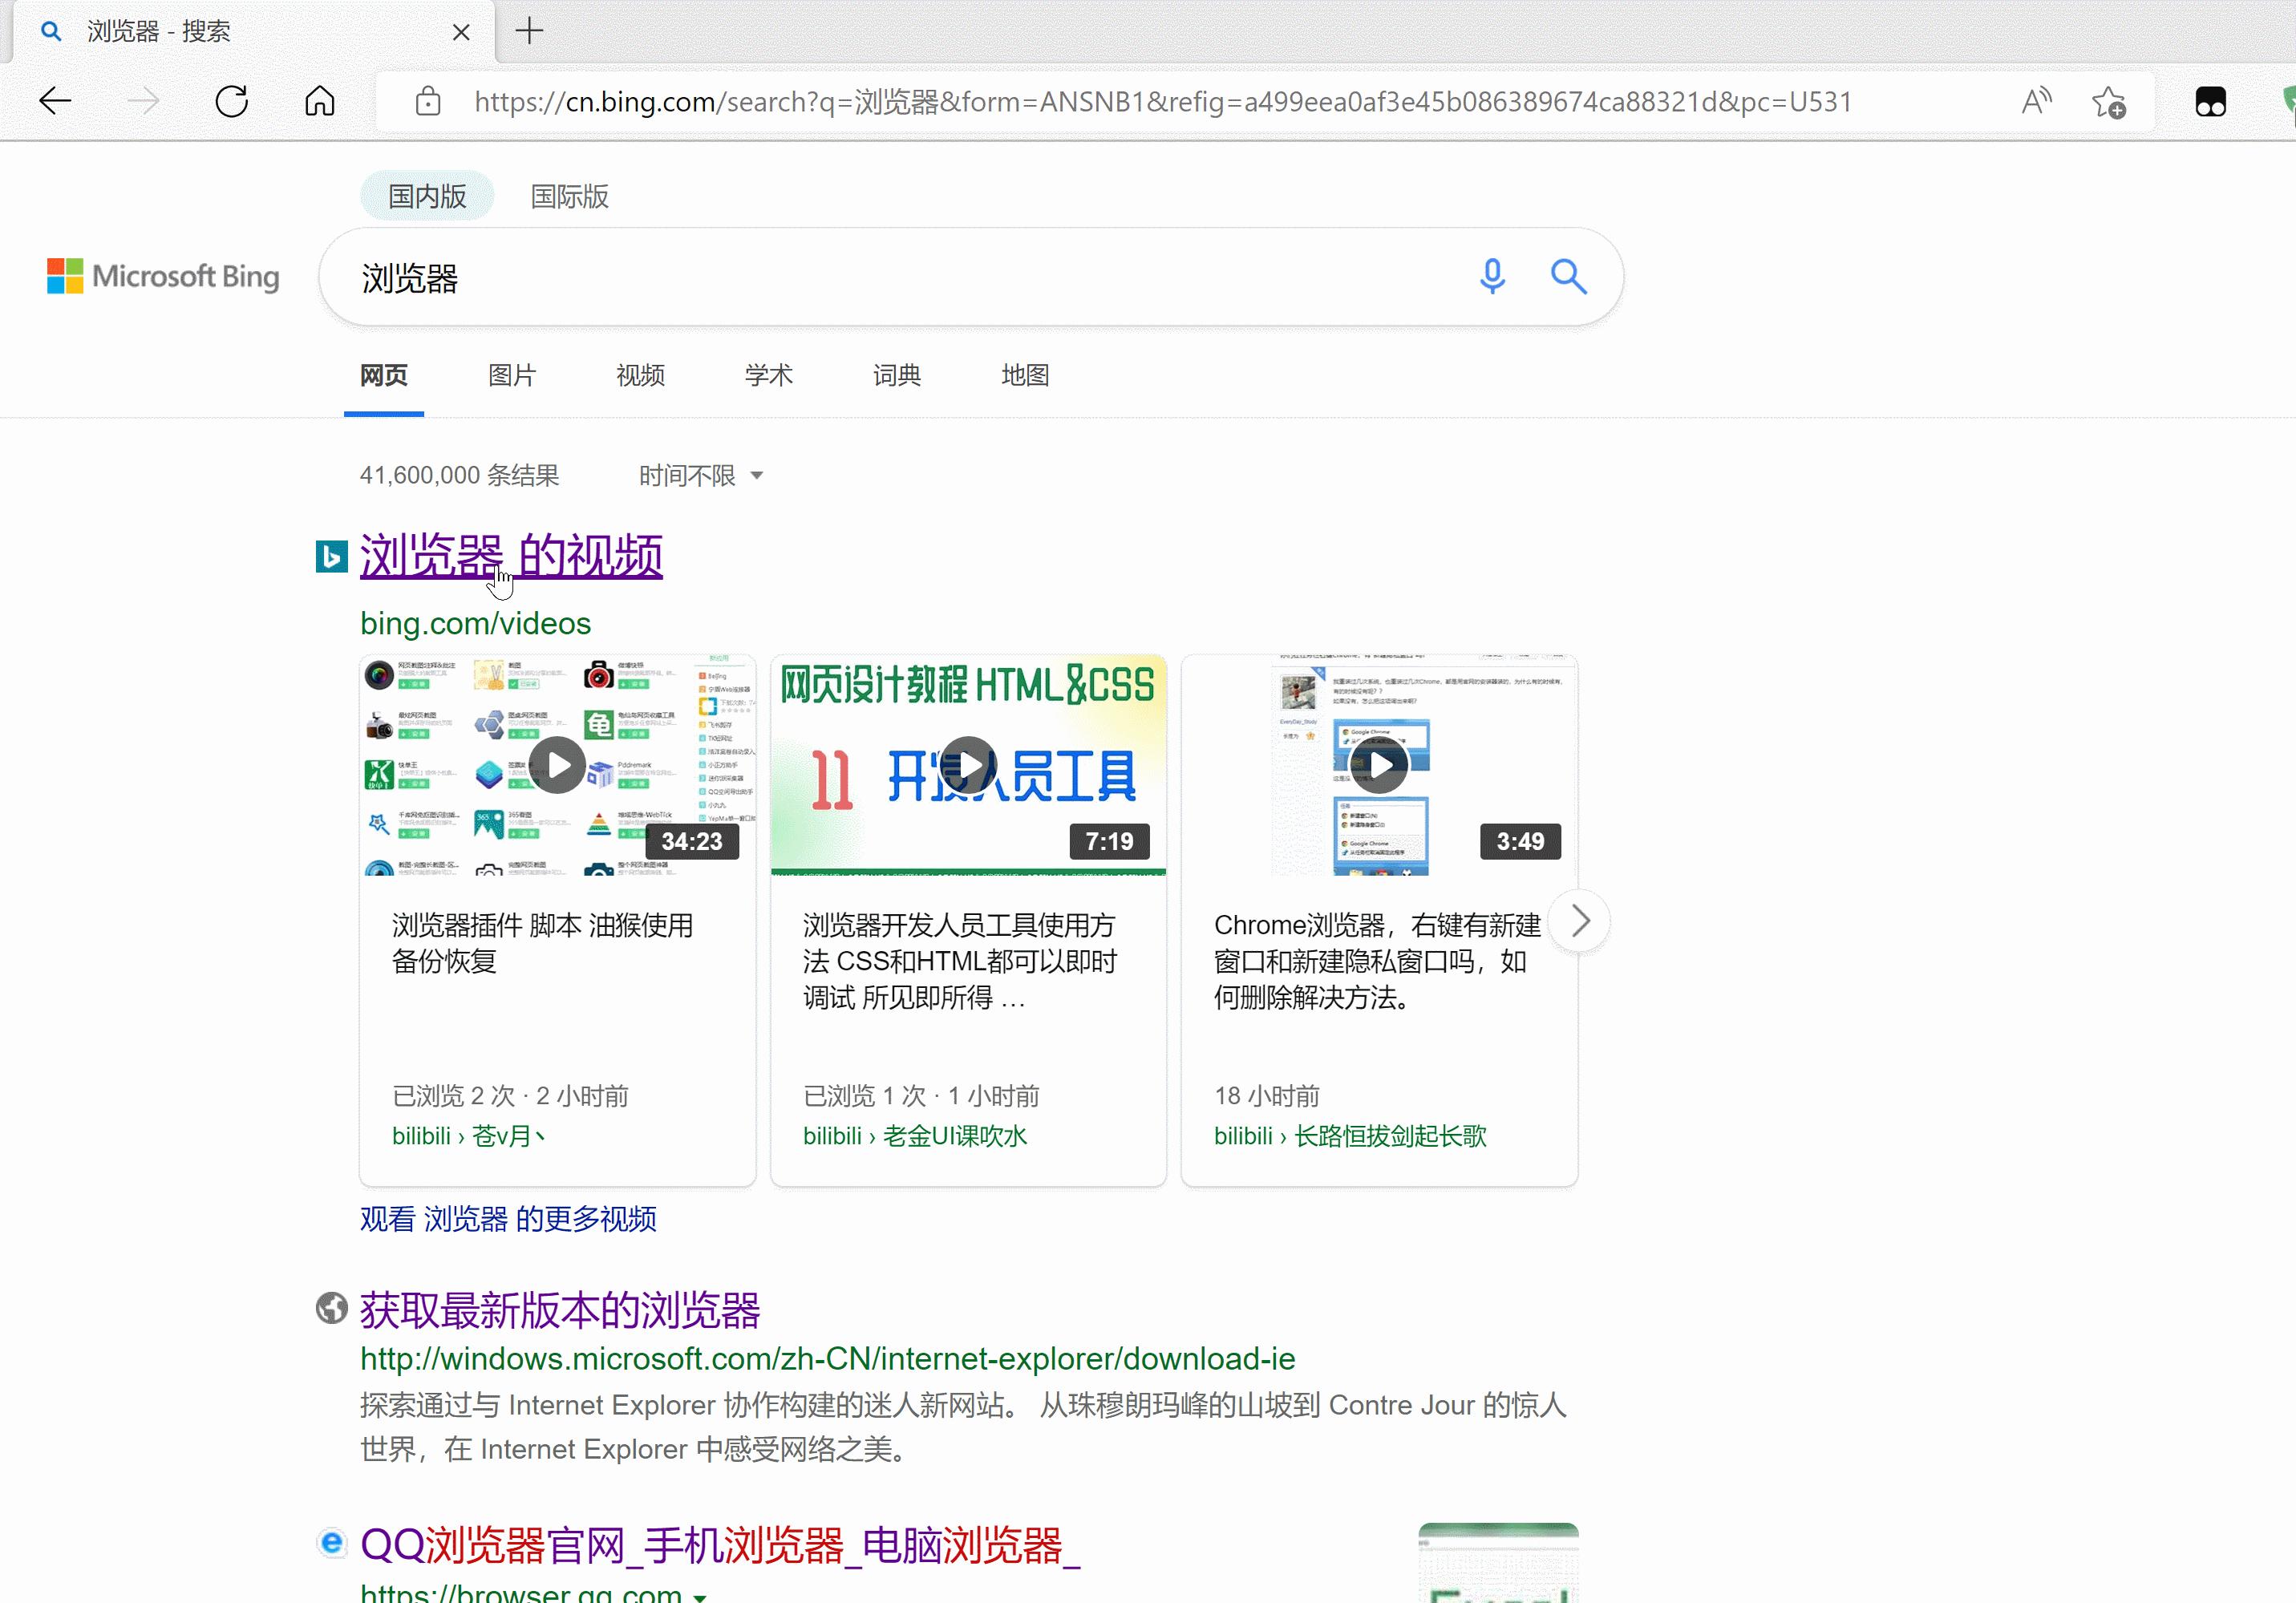
Task: Click the next arrow on video carousel
Action: [x=1578, y=920]
